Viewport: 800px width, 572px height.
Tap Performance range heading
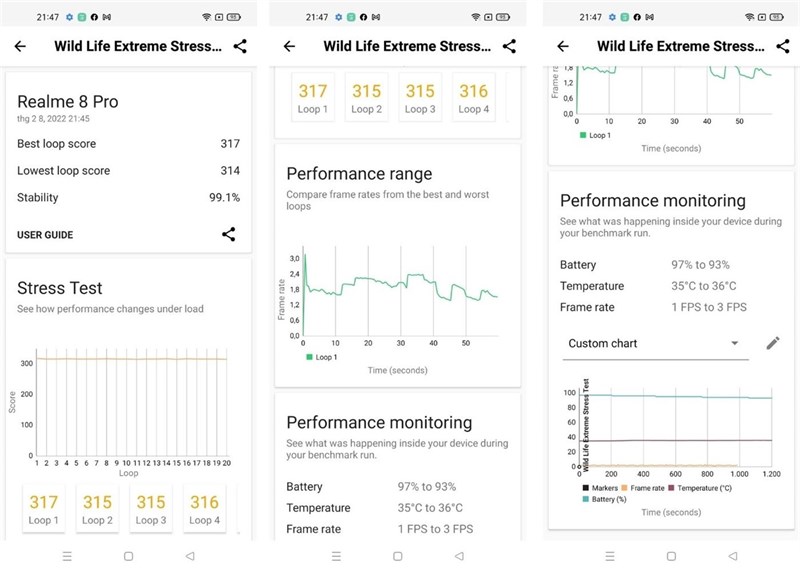point(359,173)
